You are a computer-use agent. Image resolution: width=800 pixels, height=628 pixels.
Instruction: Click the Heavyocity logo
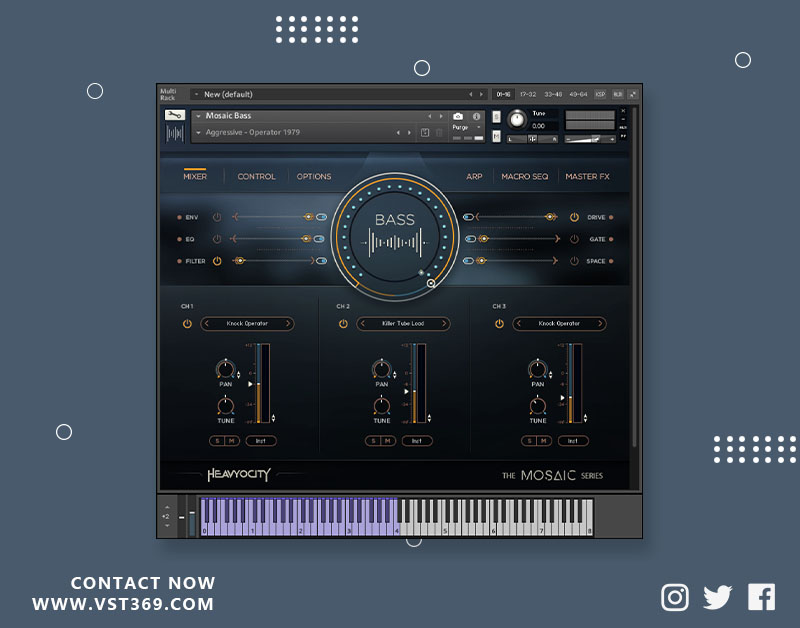pyautogui.click(x=239, y=474)
